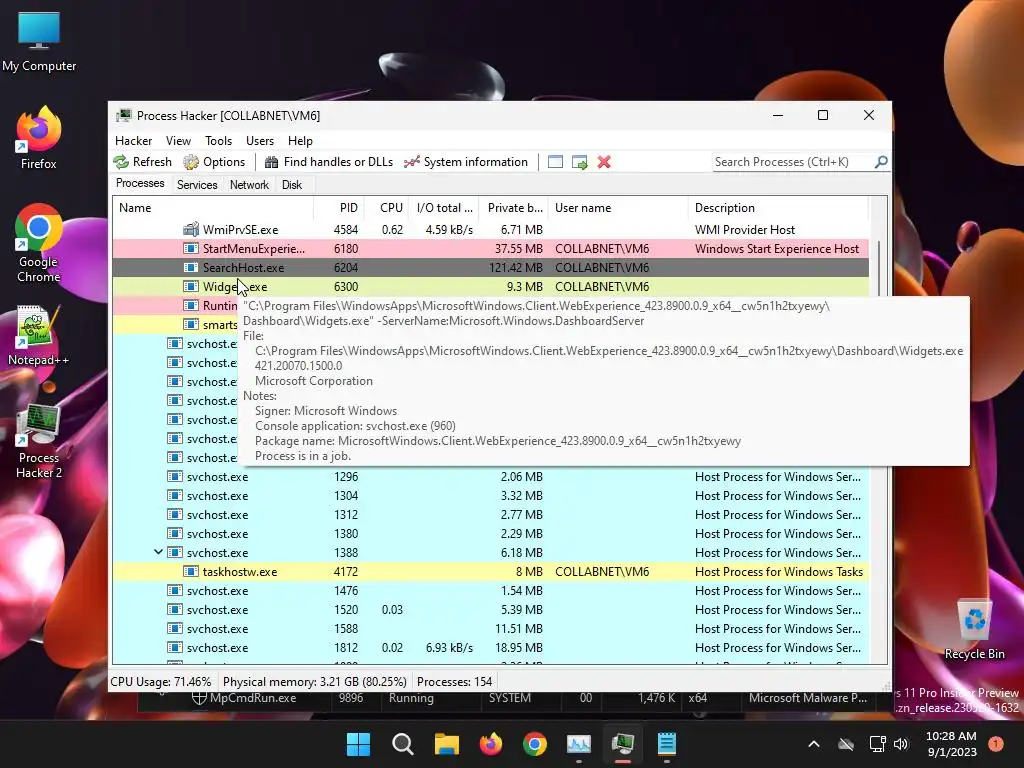
Task: Select svchost.exe row with PID 1380
Action: [491, 534]
